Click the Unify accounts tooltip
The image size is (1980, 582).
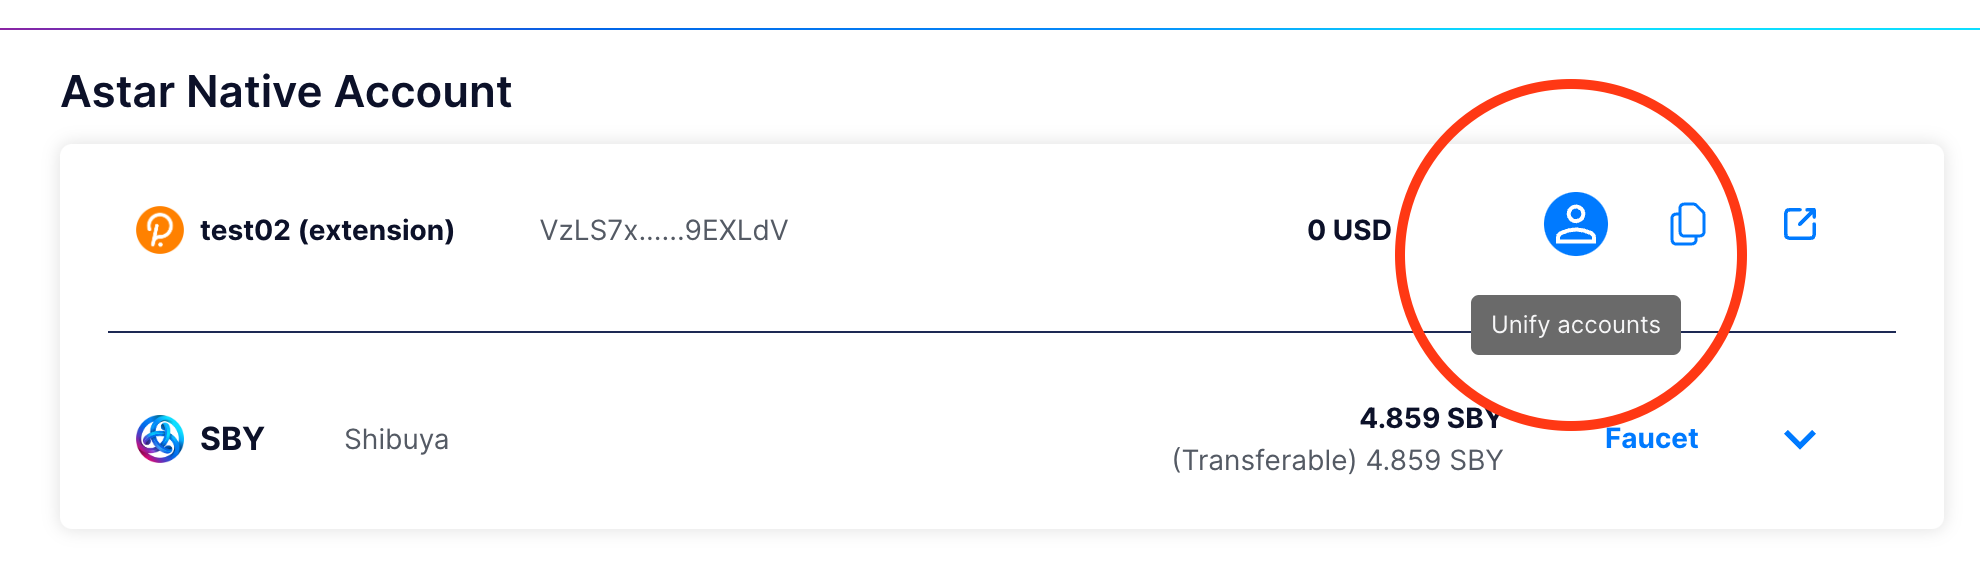click(1575, 325)
